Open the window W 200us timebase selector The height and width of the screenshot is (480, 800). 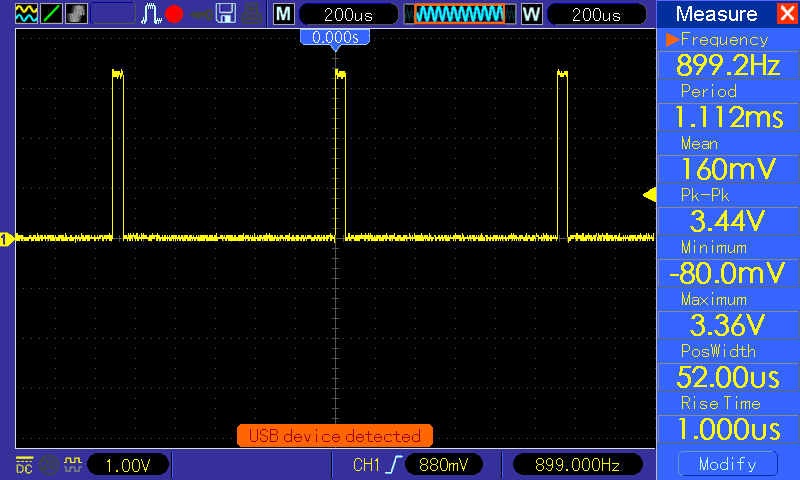596,14
